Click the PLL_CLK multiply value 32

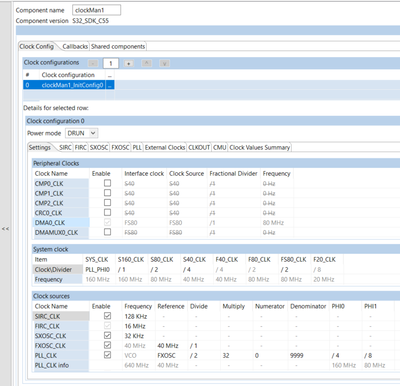point(237,355)
